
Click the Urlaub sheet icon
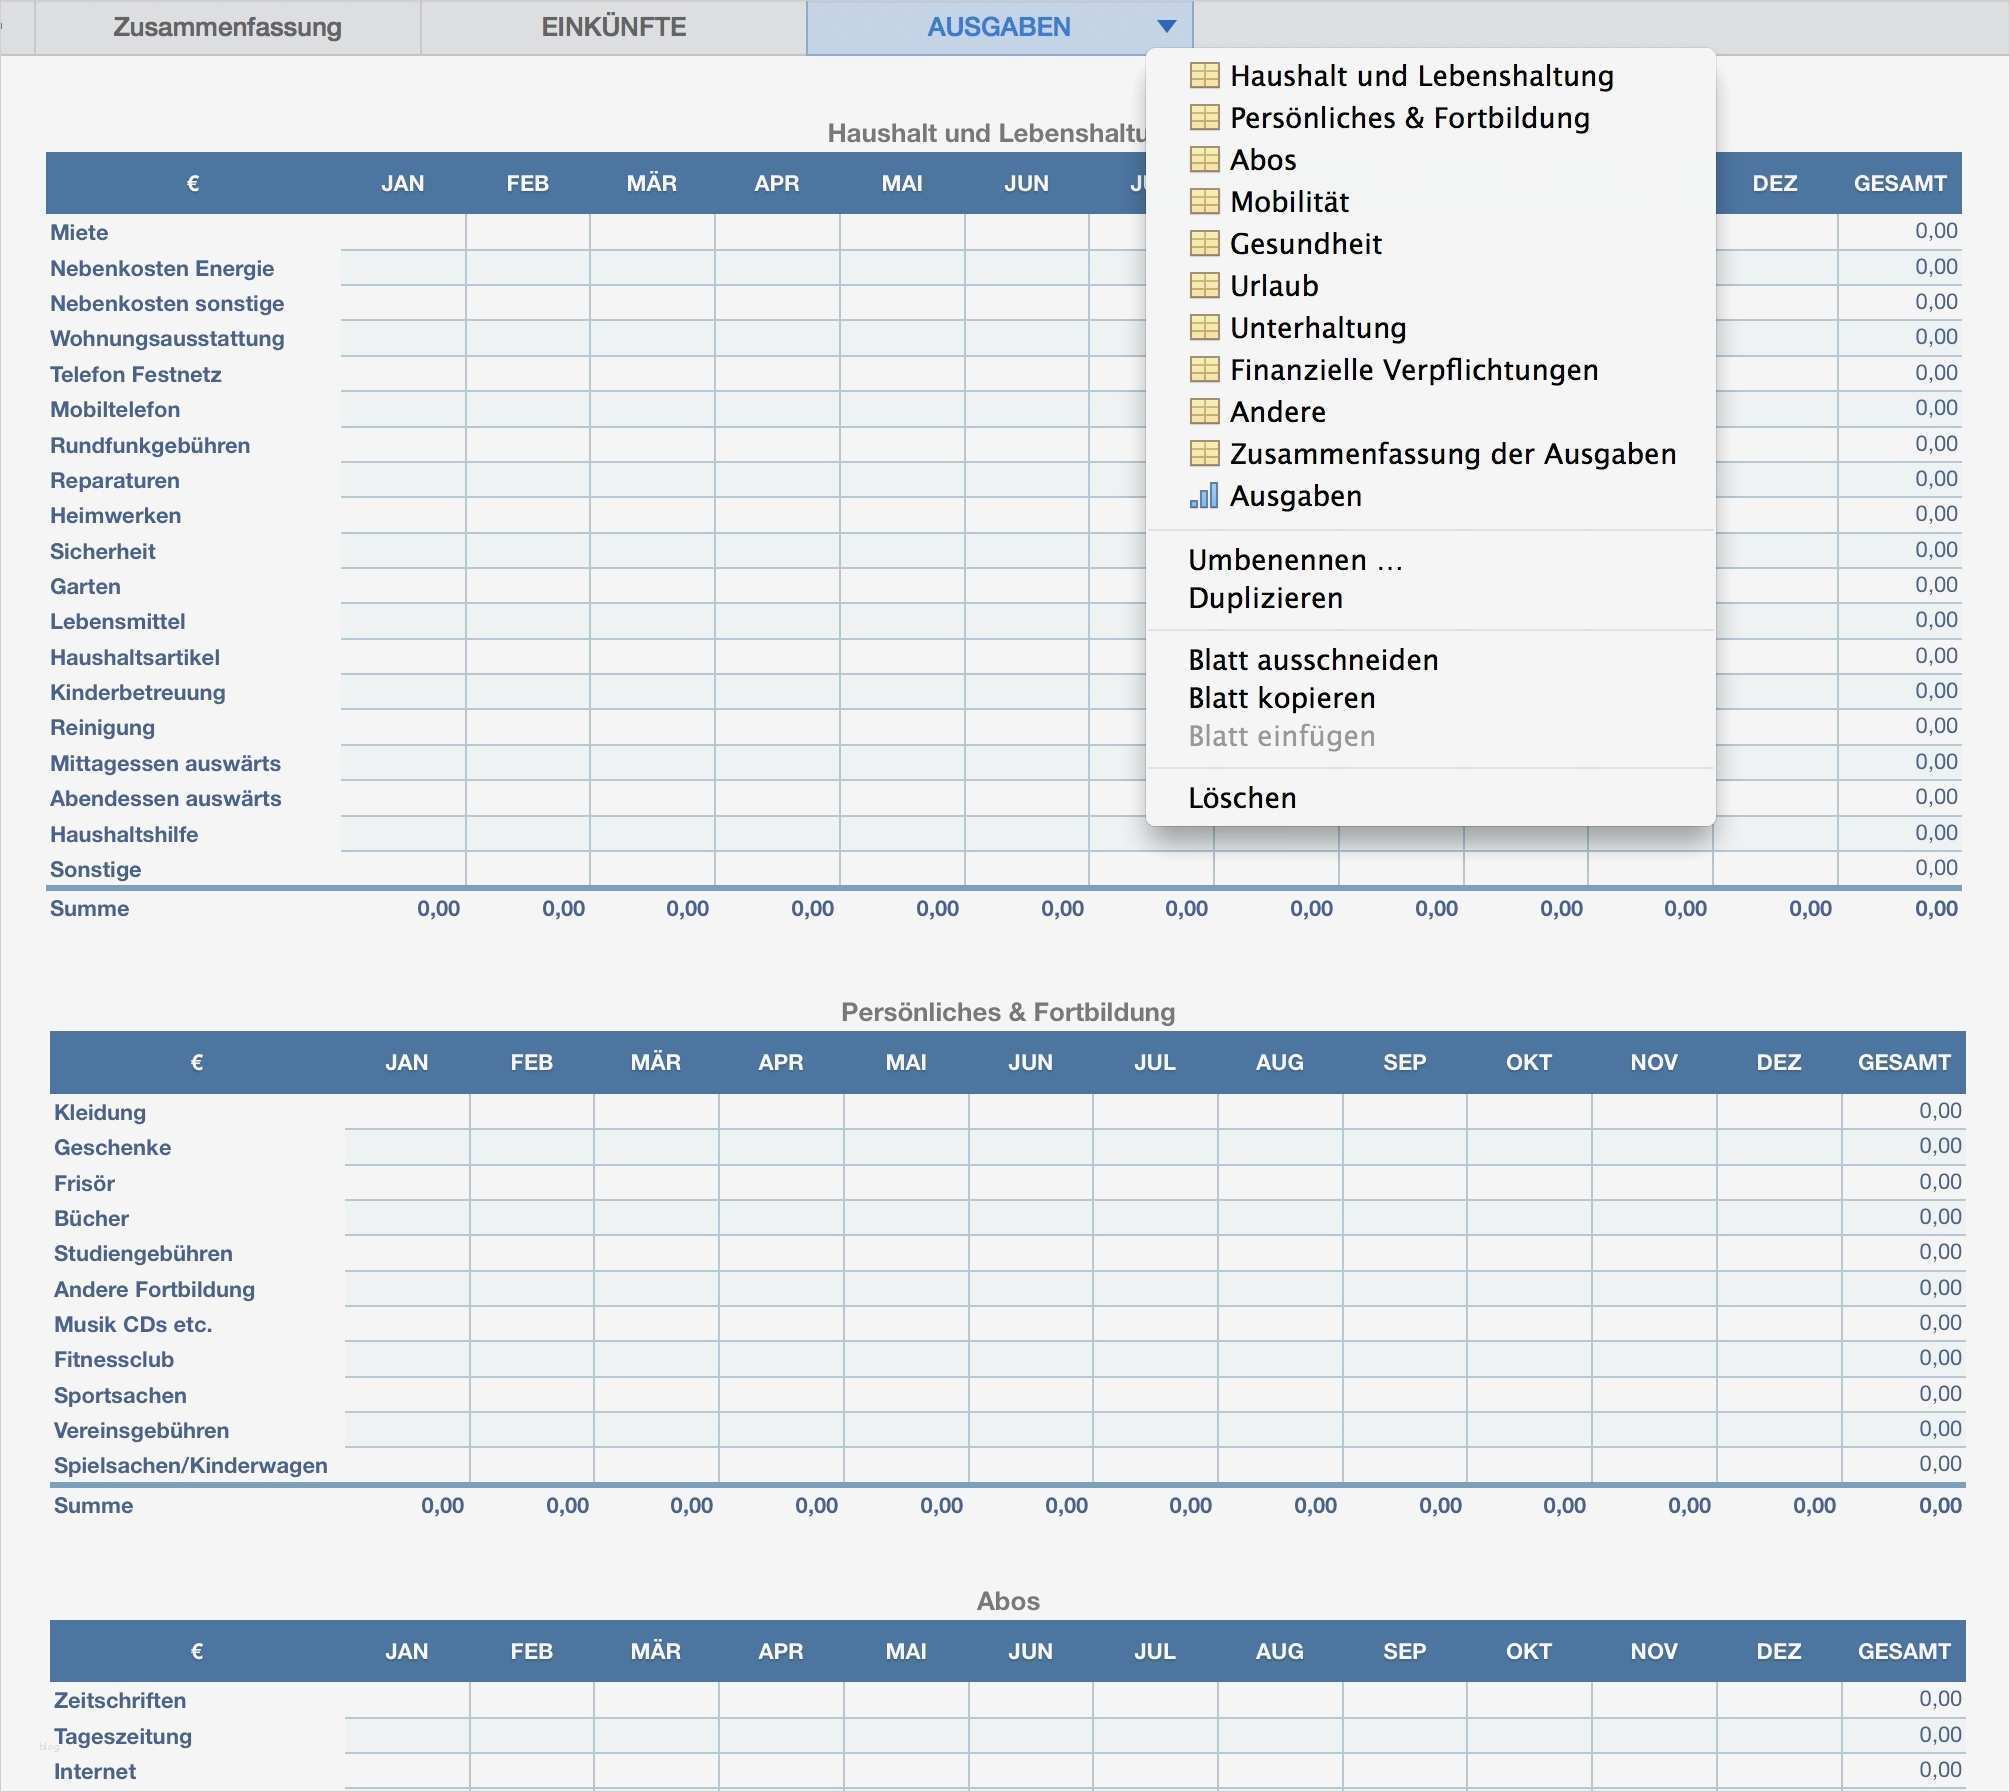[1203, 285]
